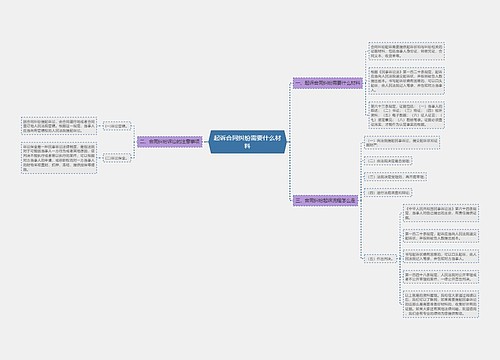Select the central node 起诉合同纠纷需要什么材料

click(248, 142)
